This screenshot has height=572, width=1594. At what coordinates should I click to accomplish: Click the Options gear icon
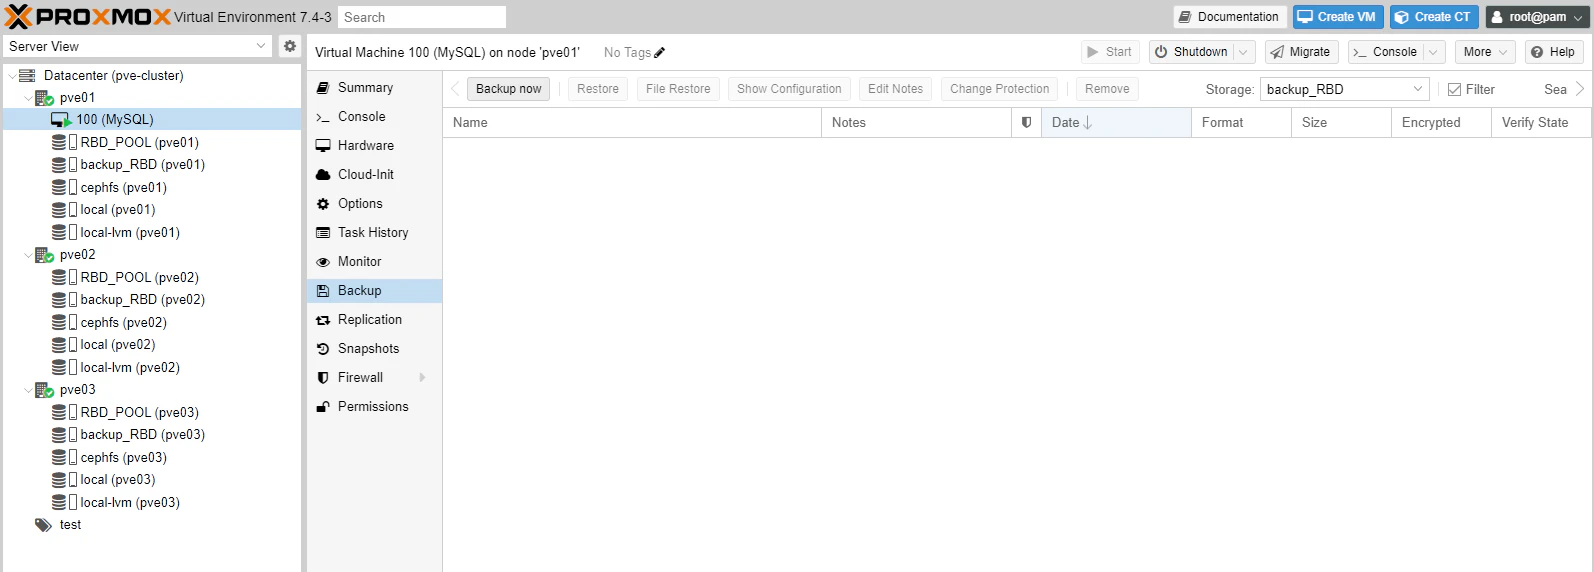click(323, 203)
